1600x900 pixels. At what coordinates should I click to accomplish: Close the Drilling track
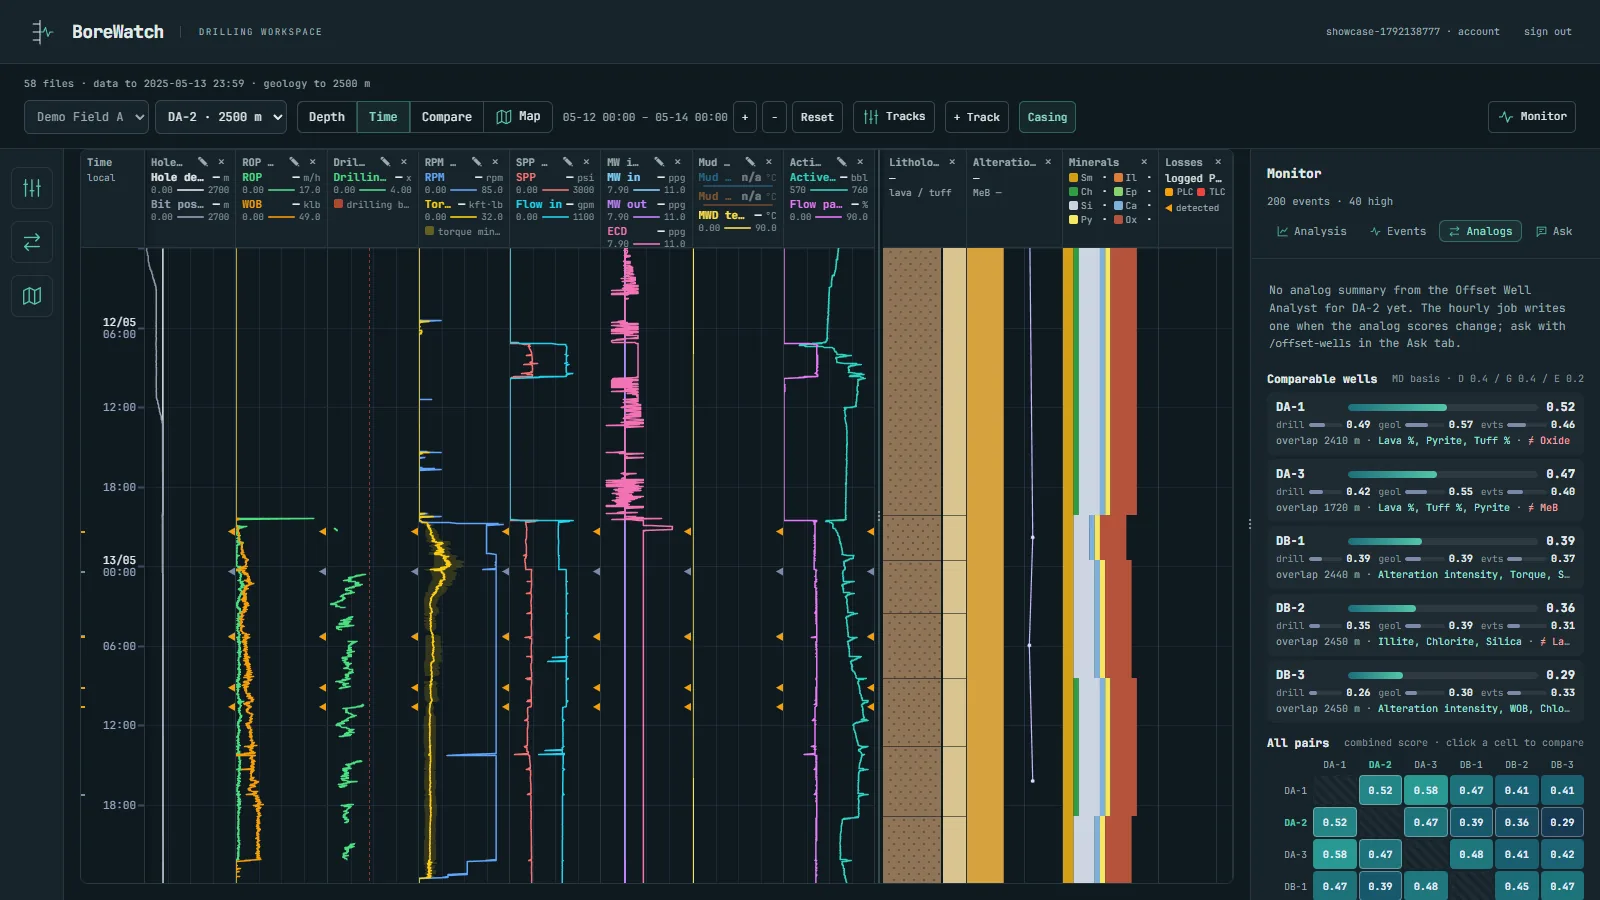pos(404,162)
